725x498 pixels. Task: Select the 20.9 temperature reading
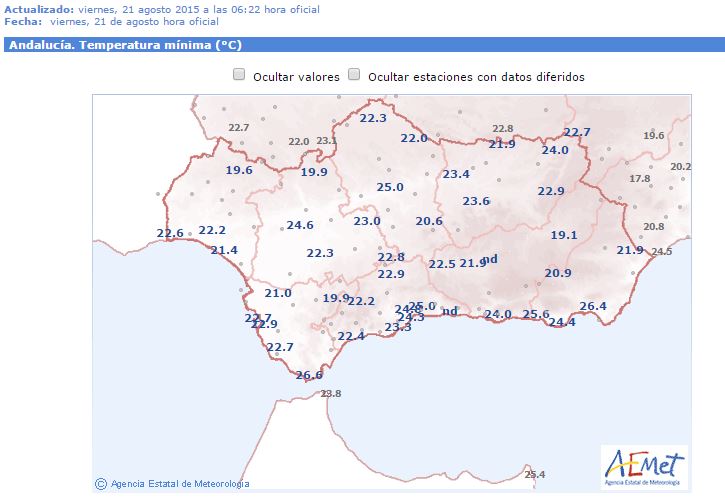point(558,273)
